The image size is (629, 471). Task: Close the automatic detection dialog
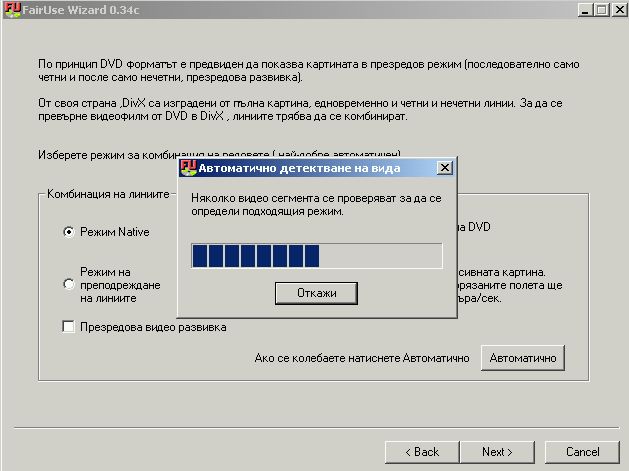(444, 168)
